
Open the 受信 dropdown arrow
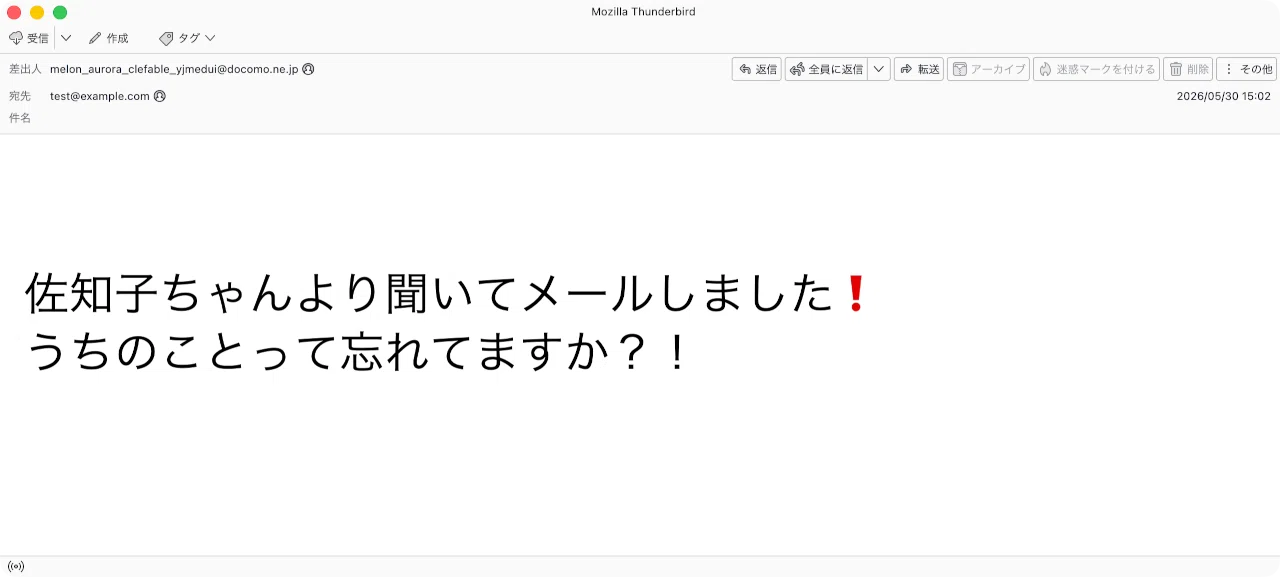[x=66, y=38]
